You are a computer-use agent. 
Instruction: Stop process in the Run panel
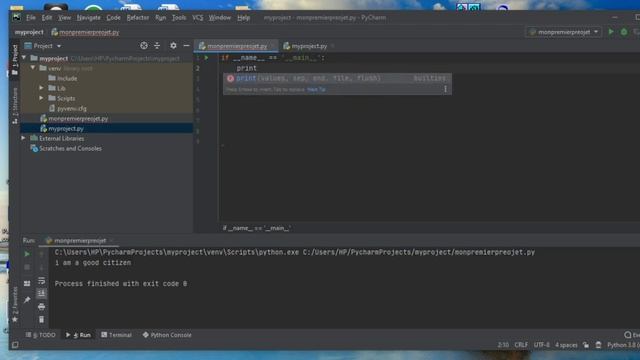pos(27,267)
